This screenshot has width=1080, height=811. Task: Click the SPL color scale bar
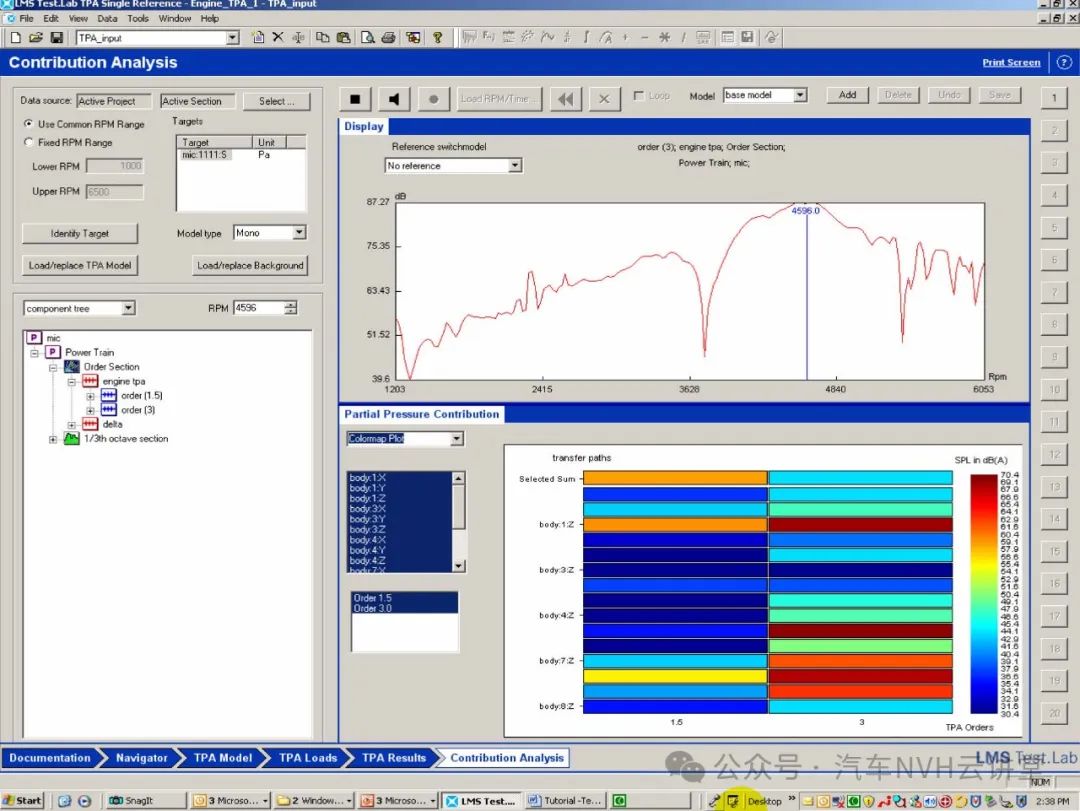click(x=984, y=593)
